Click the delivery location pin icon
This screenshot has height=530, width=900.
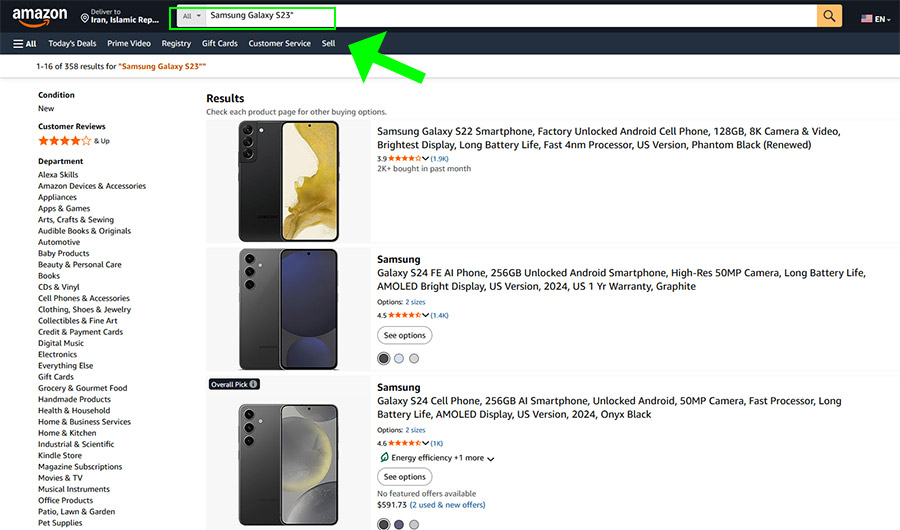[85, 18]
